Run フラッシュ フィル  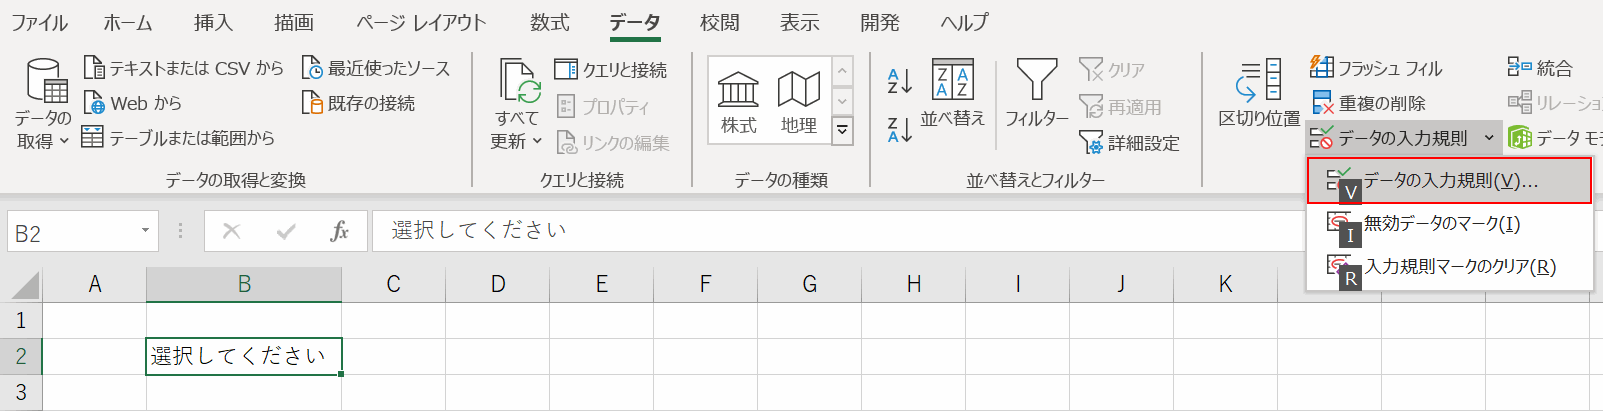(1377, 68)
